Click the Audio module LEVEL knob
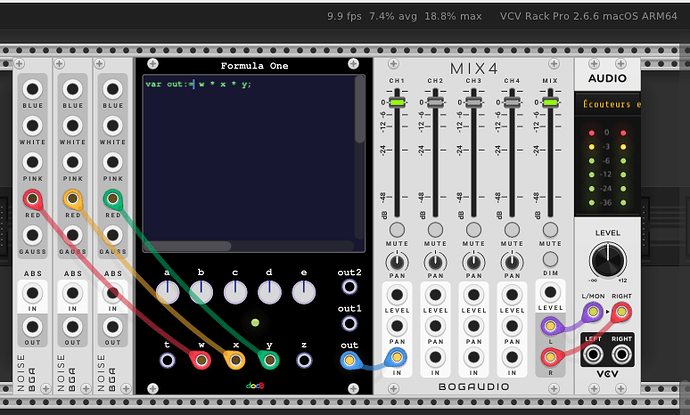The width and height of the screenshot is (690, 415). 608,261
